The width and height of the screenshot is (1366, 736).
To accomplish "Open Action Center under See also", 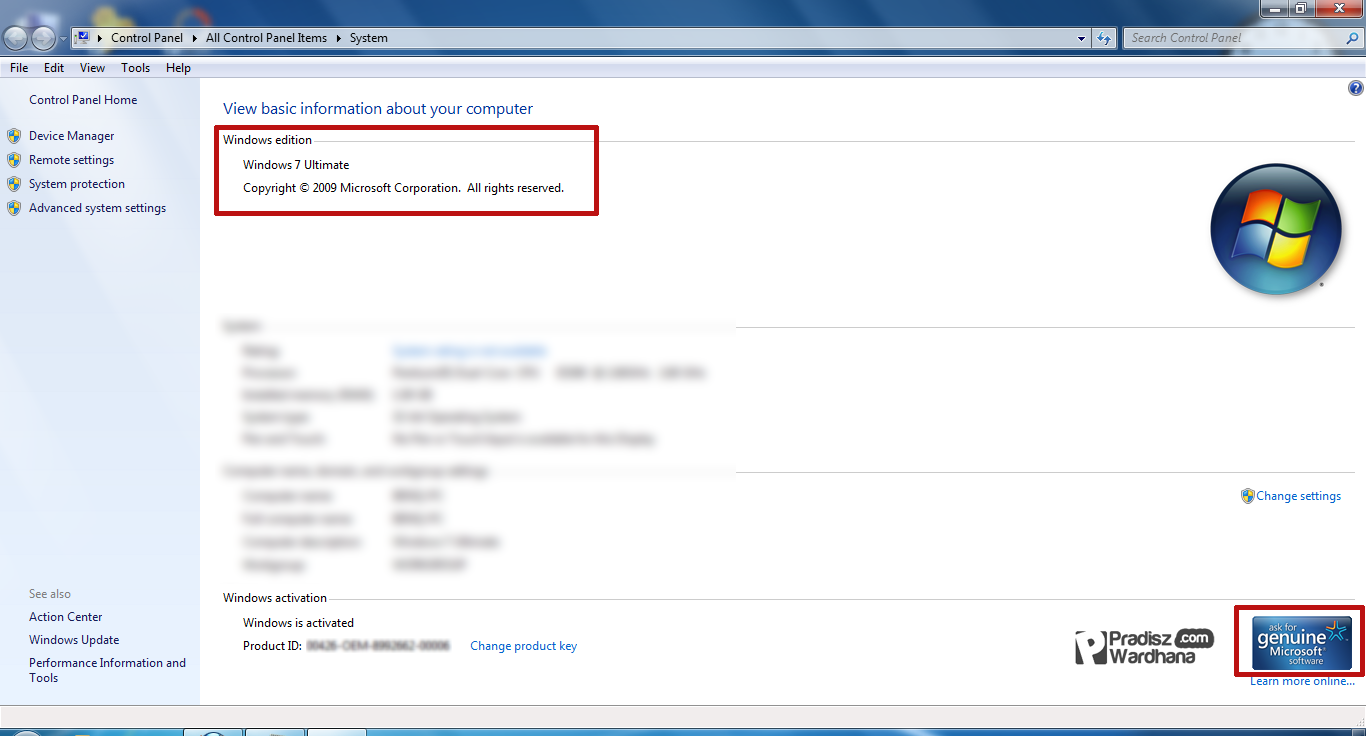I will coord(66,617).
